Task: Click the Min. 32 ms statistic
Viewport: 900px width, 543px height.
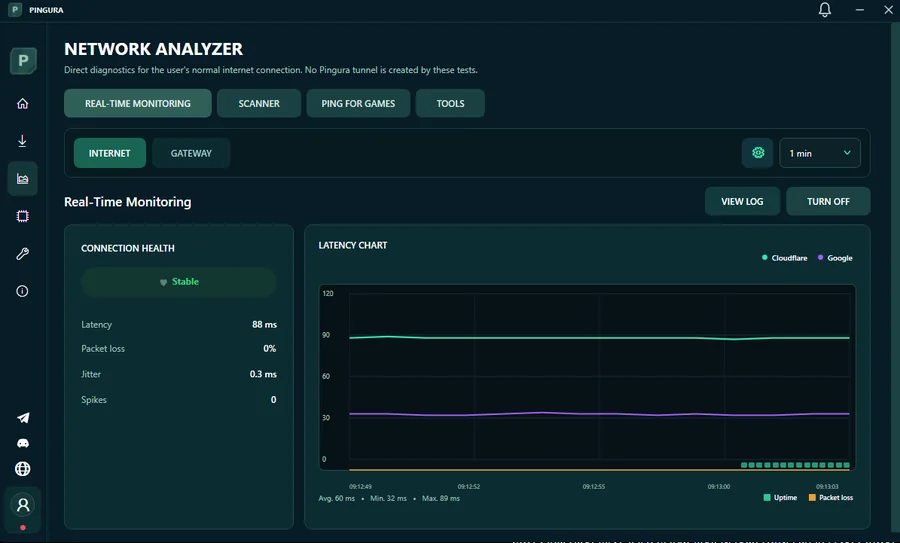Action: [389, 498]
